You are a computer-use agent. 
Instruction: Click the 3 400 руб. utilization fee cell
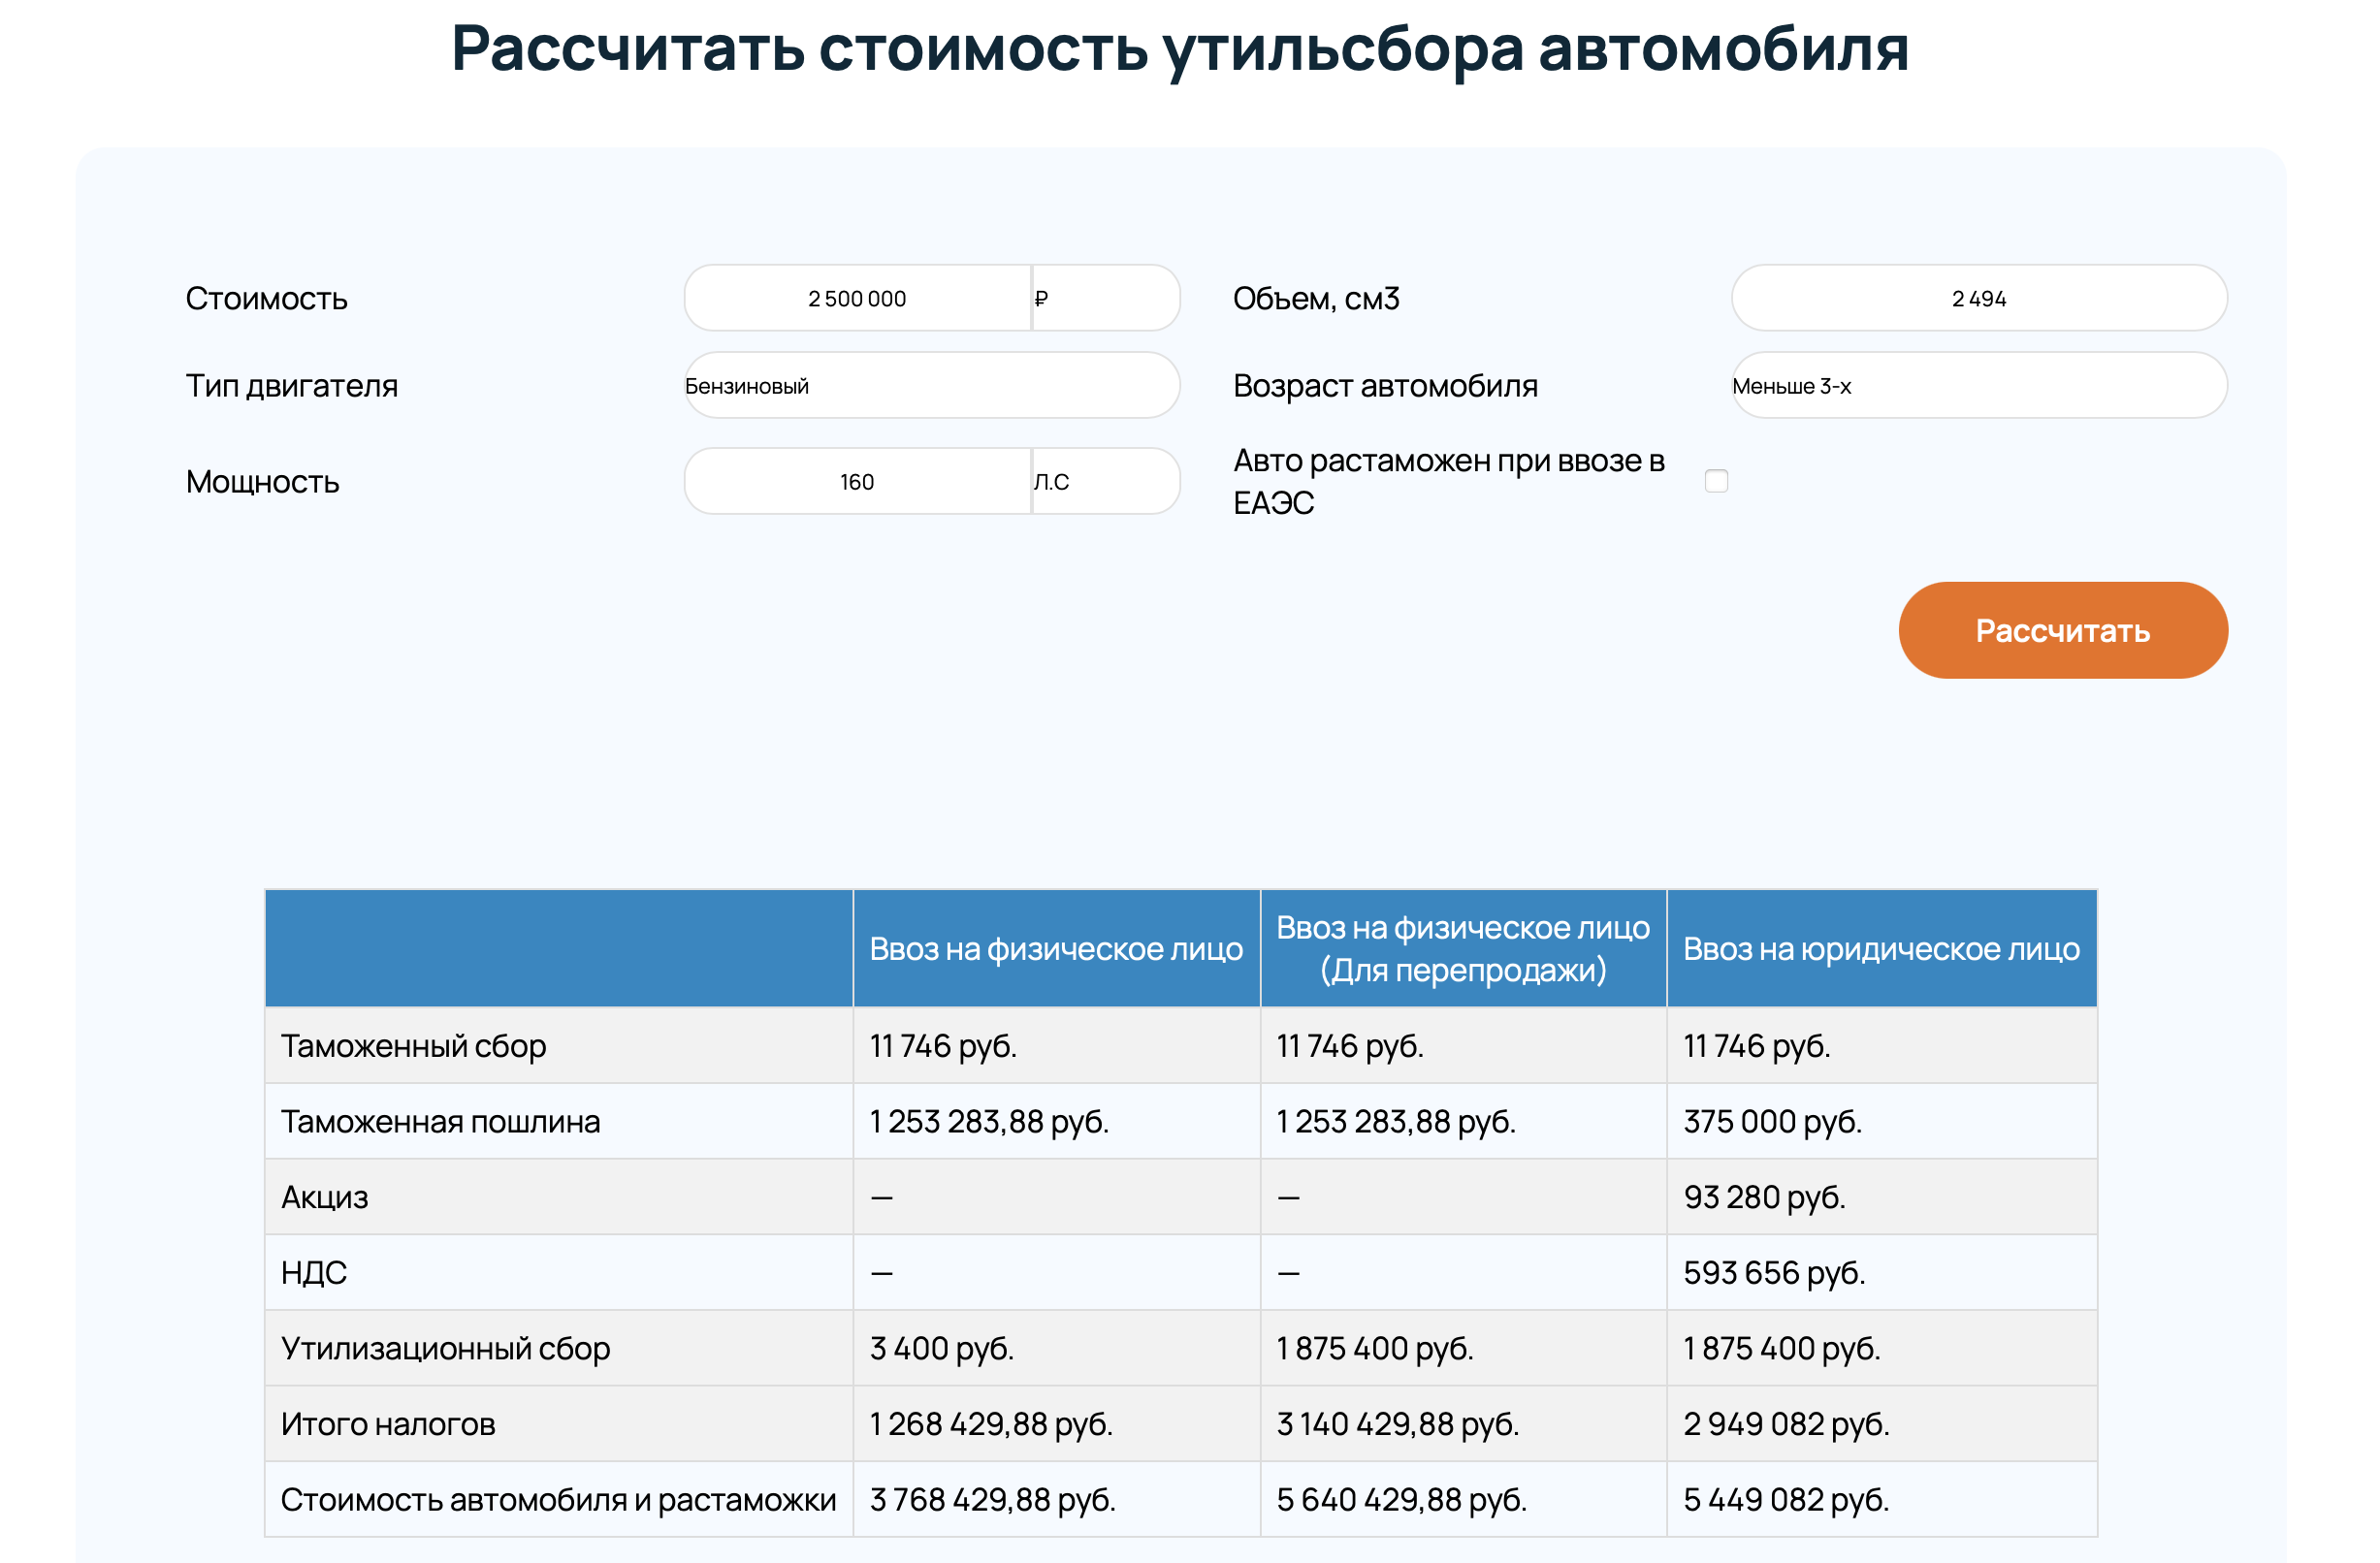coord(942,1349)
